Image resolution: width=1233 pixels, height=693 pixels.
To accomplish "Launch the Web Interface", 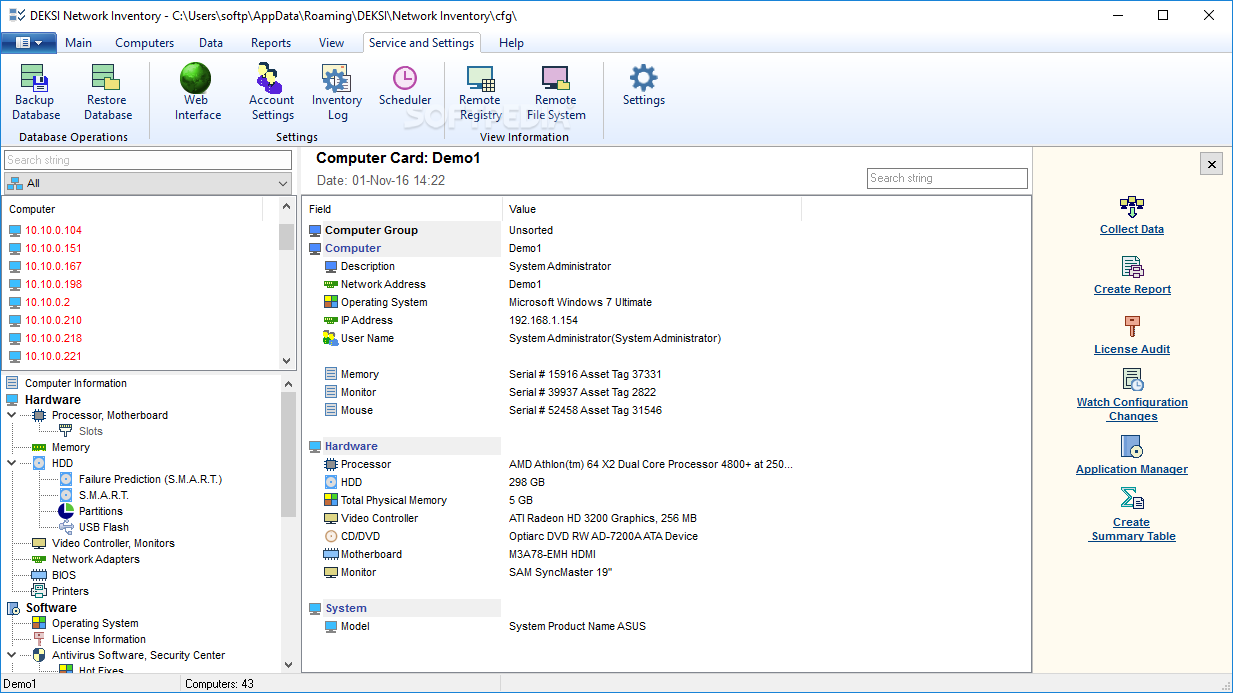I will (197, 92).
